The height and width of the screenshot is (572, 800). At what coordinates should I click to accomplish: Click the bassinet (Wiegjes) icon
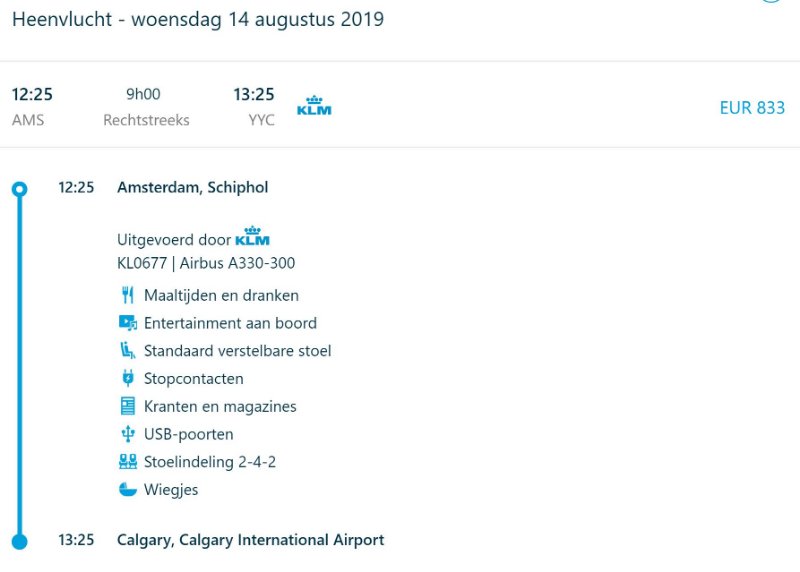pos(127,490)
